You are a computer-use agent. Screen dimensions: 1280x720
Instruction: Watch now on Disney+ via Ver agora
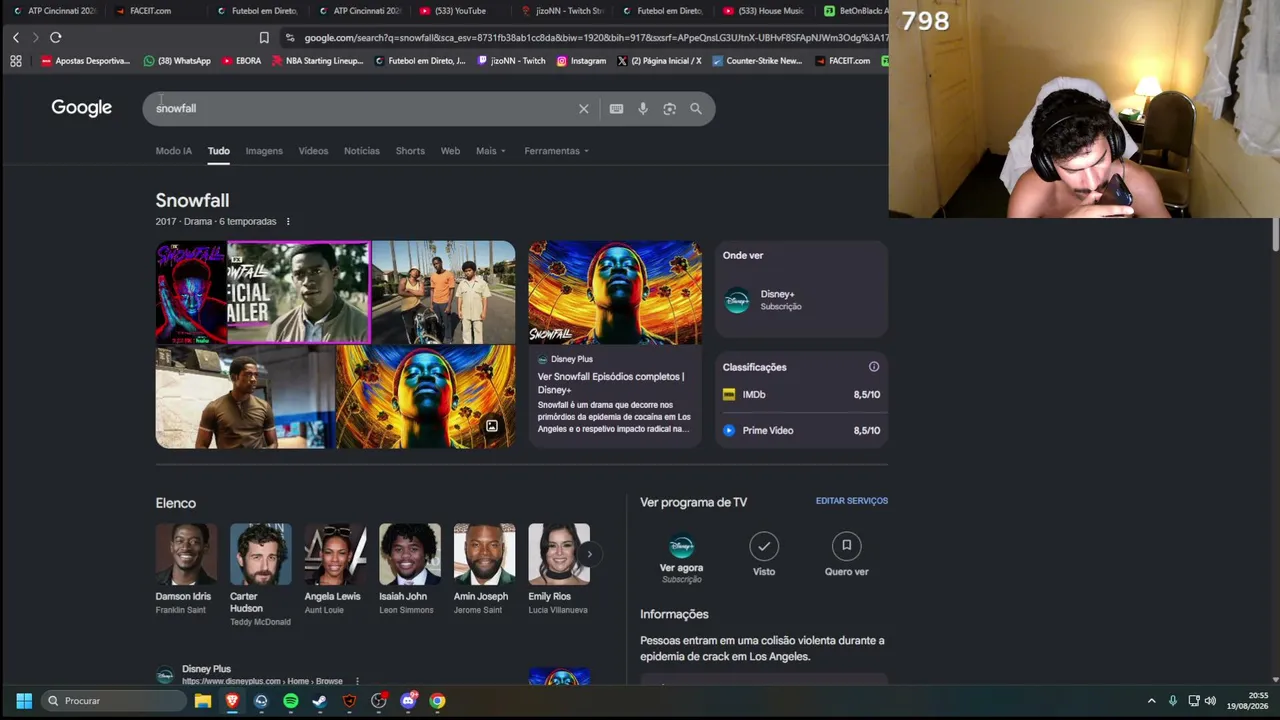681,558
